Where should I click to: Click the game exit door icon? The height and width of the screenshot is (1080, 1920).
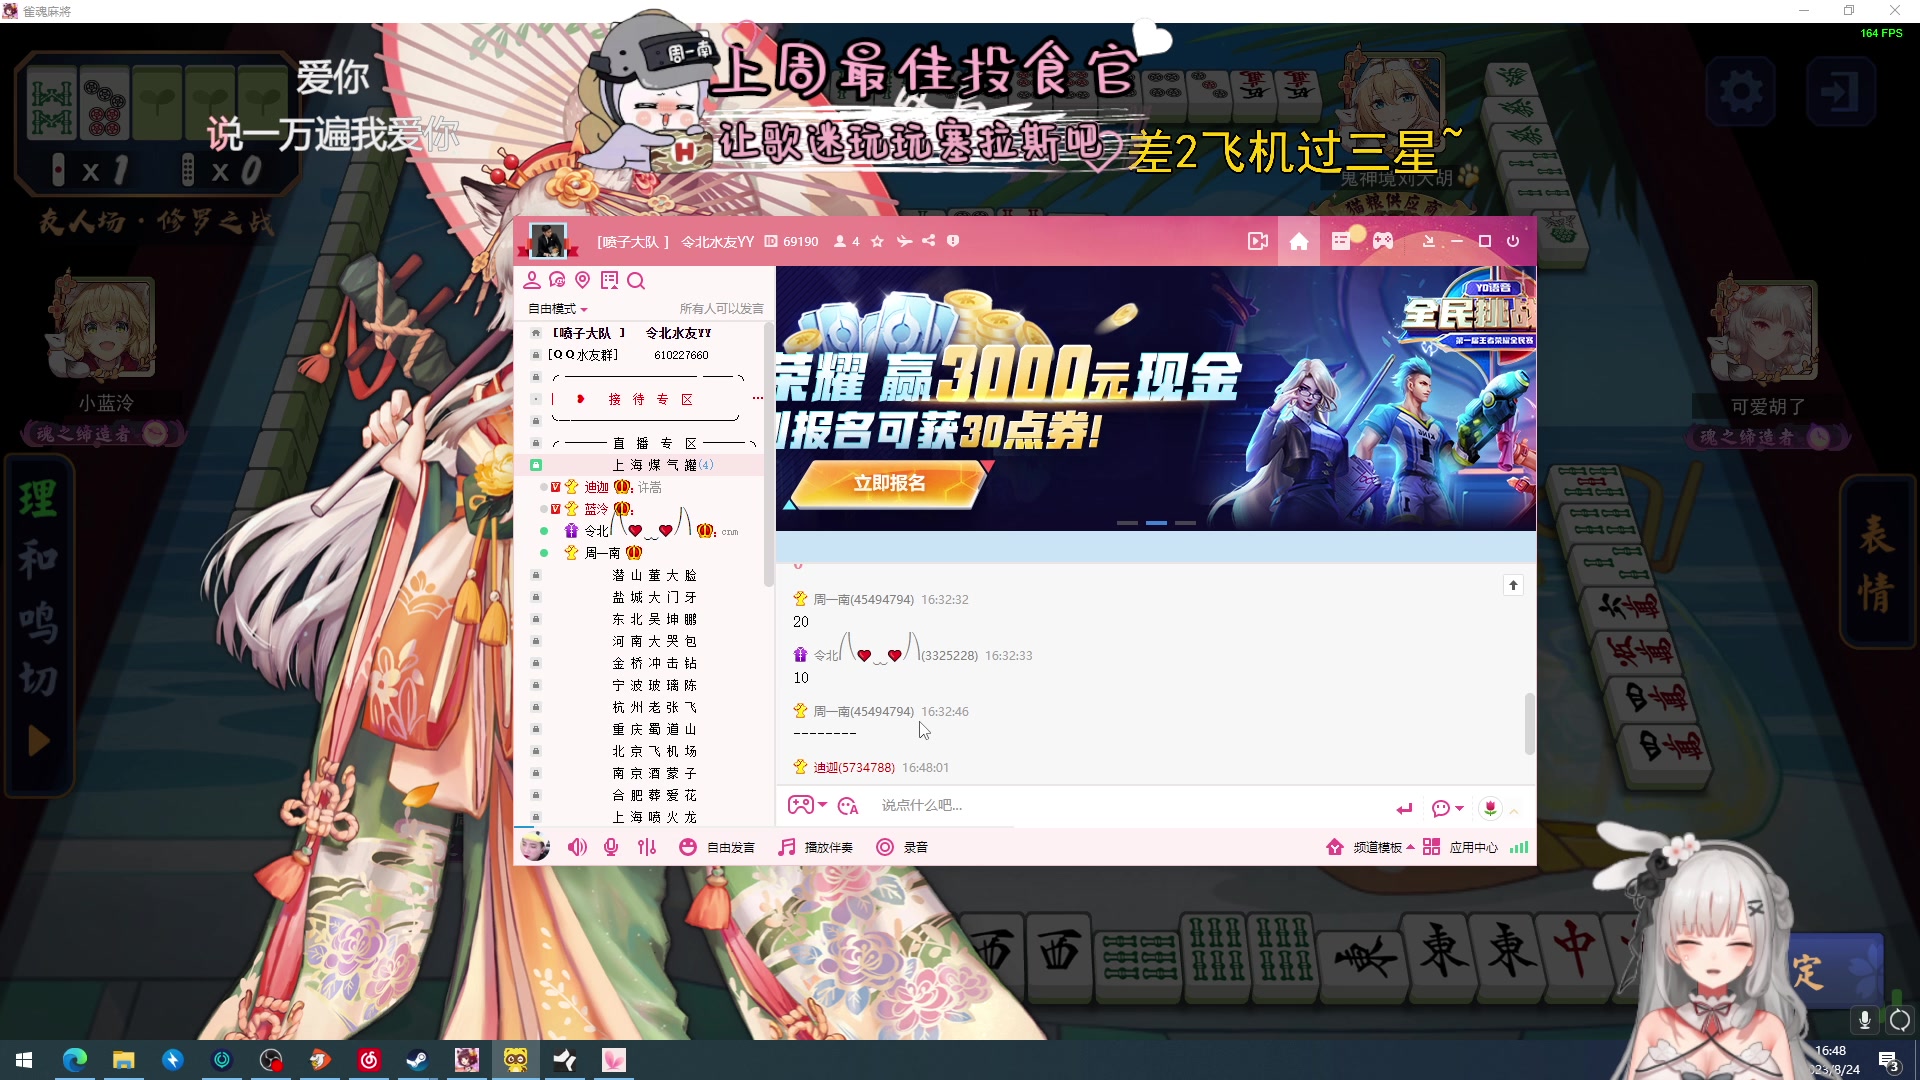tap(1839, 92)
